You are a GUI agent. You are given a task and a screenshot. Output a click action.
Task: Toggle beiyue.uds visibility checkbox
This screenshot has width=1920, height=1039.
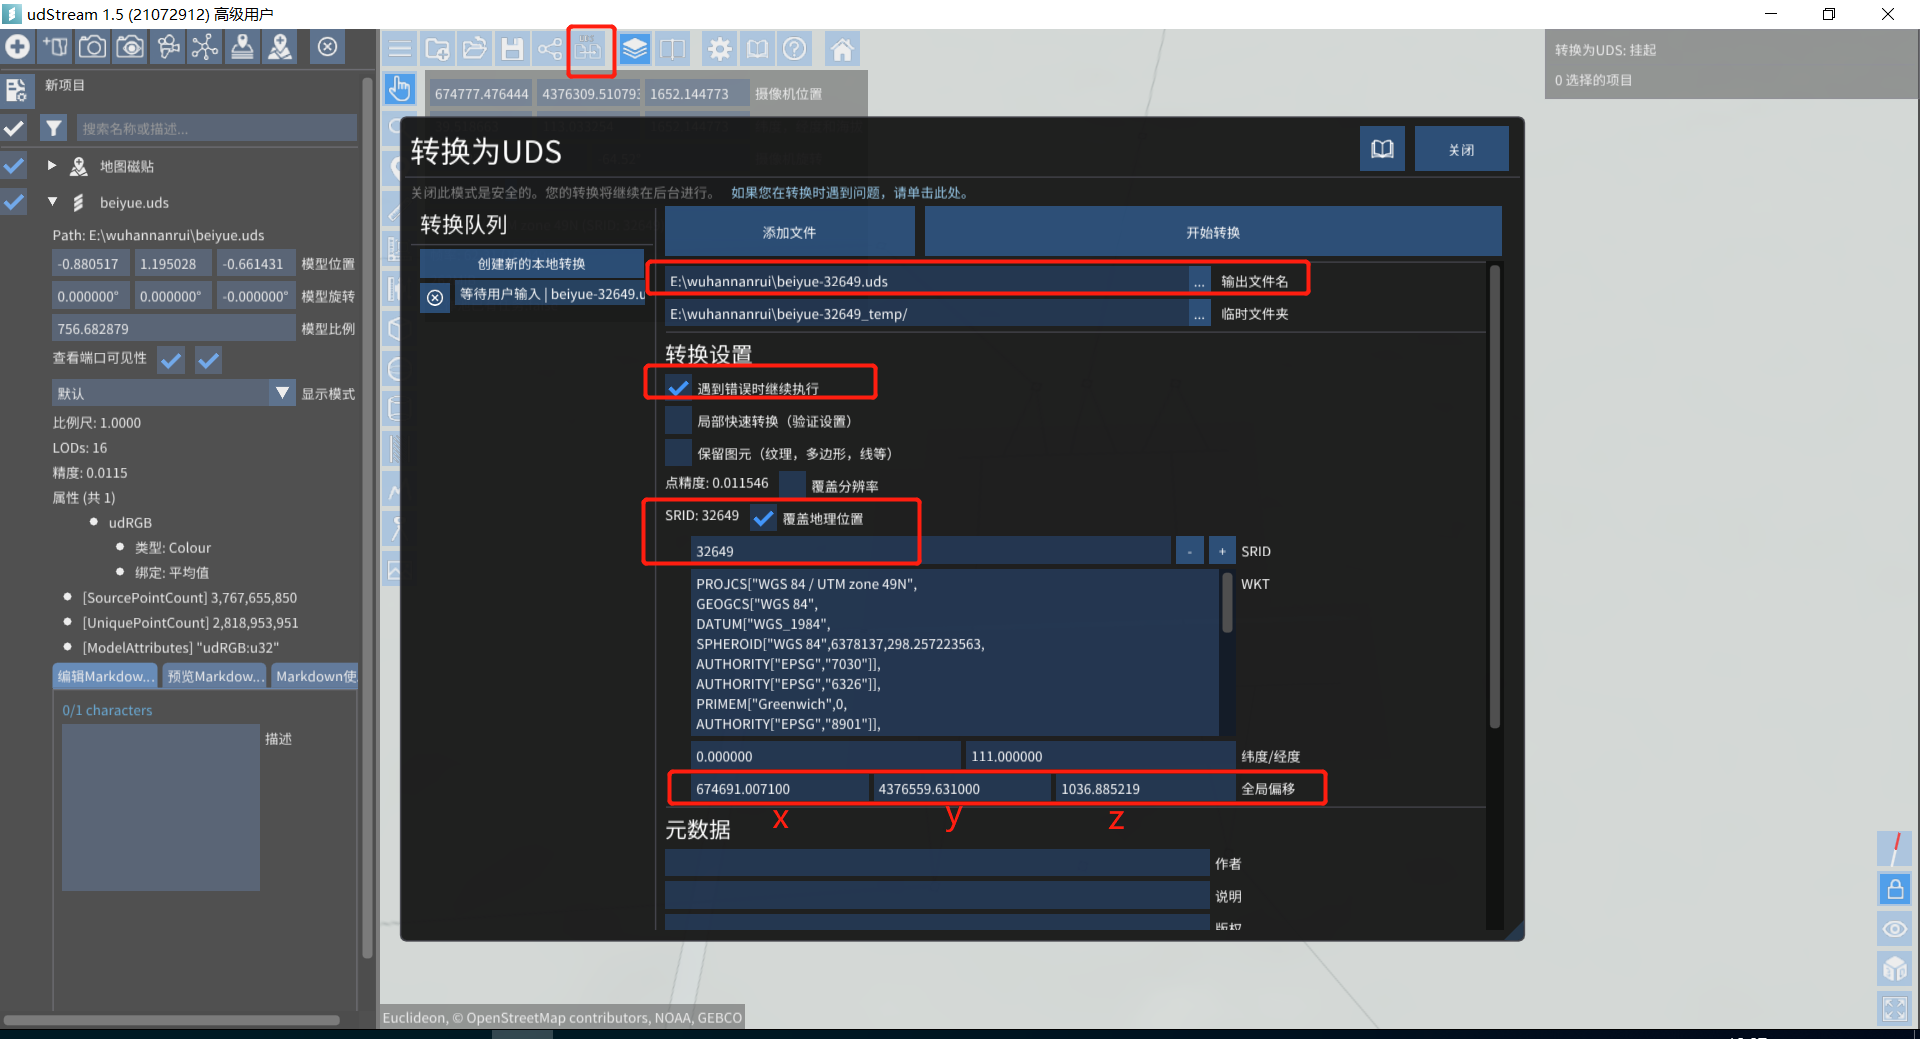[14, 202]
